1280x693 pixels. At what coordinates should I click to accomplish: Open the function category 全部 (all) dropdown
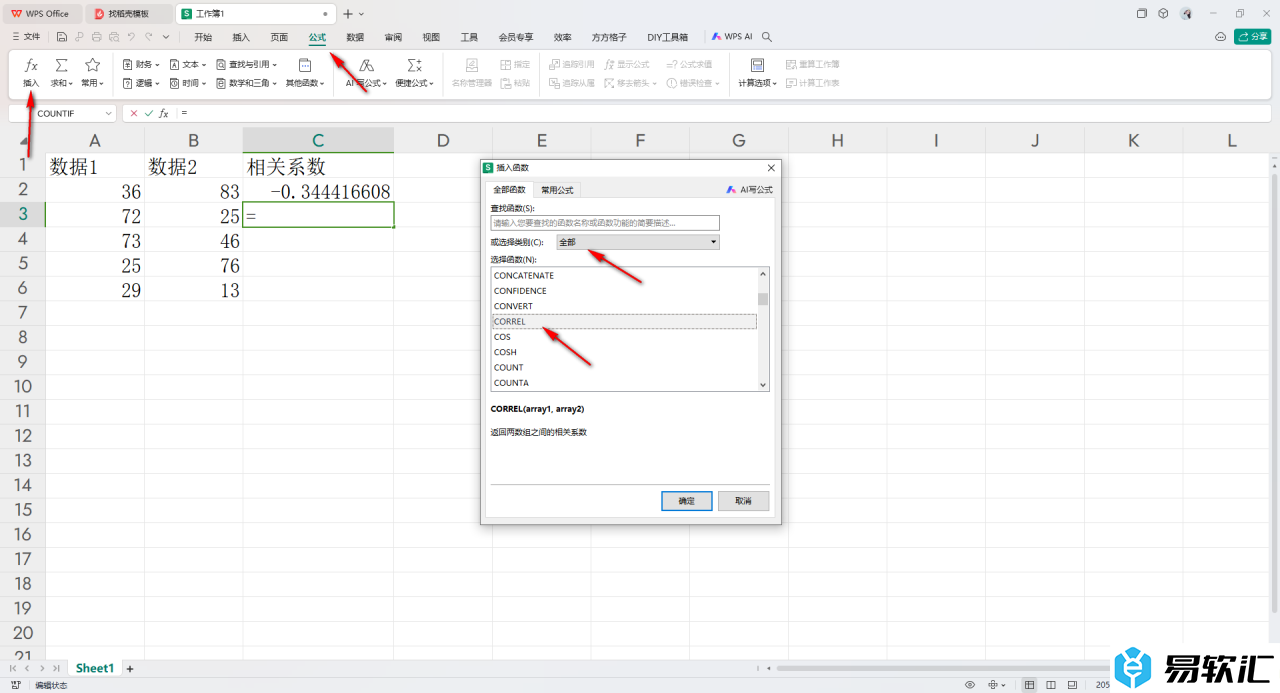point(638,242)
